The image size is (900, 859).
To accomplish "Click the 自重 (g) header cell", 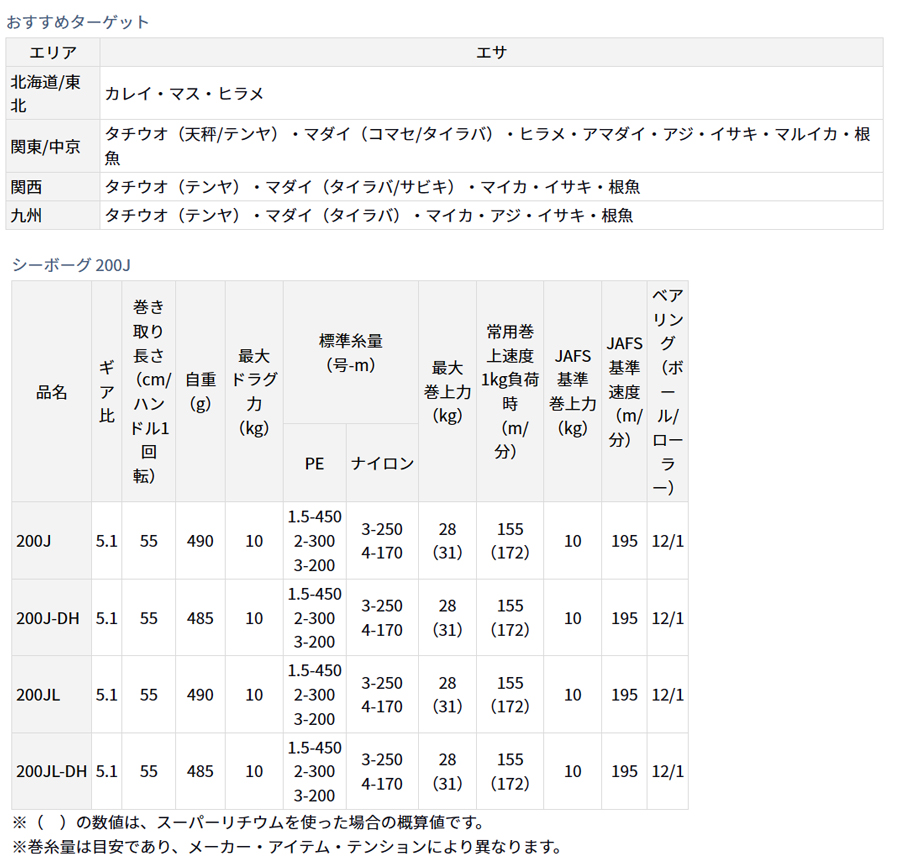I will coord(200,392).
